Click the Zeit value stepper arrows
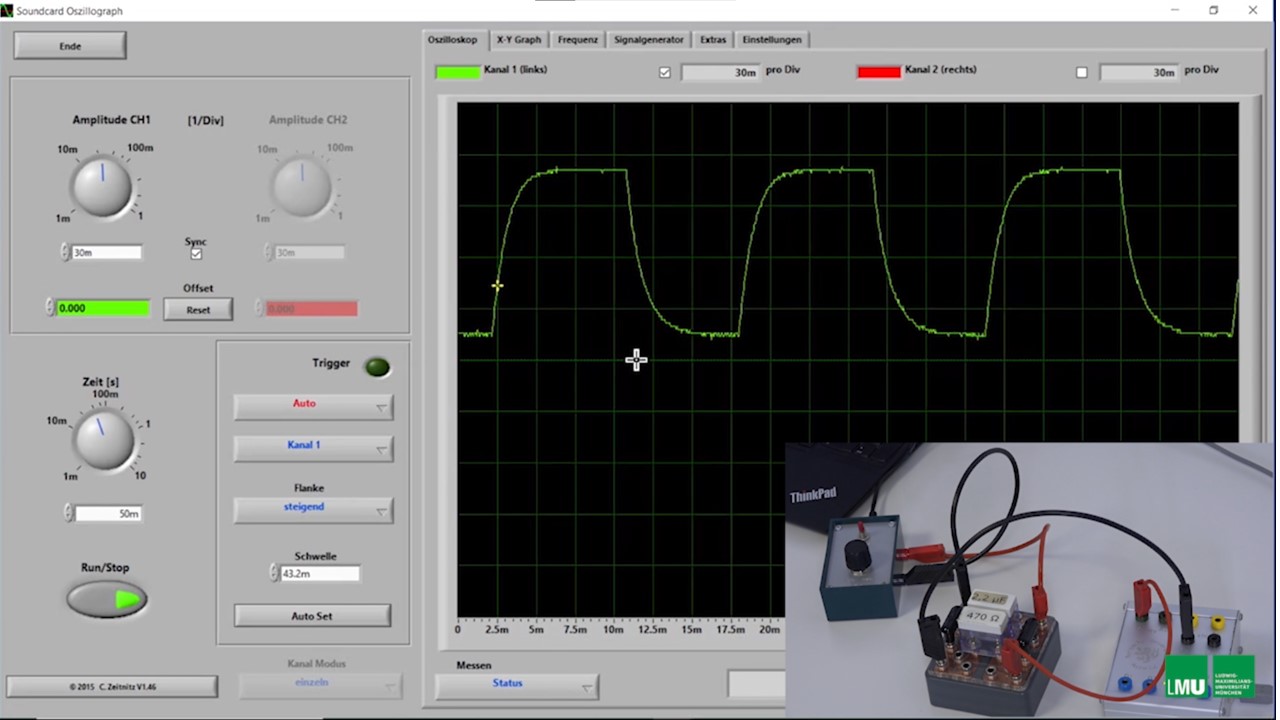 pyautogui.click(x=68, y=513)
